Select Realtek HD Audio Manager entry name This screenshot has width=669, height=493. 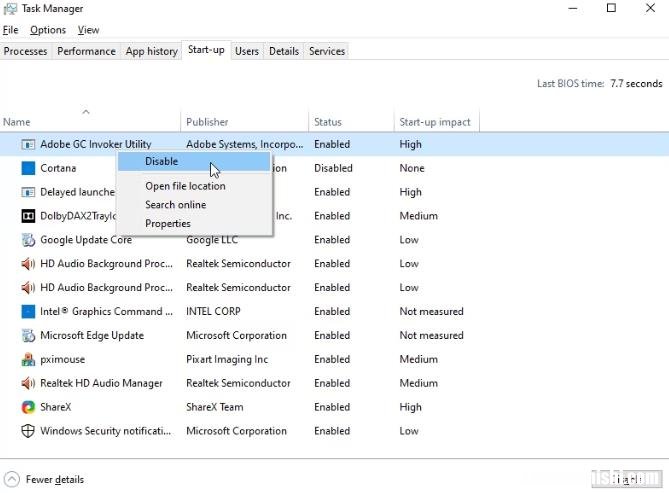[x=101, y=383]
